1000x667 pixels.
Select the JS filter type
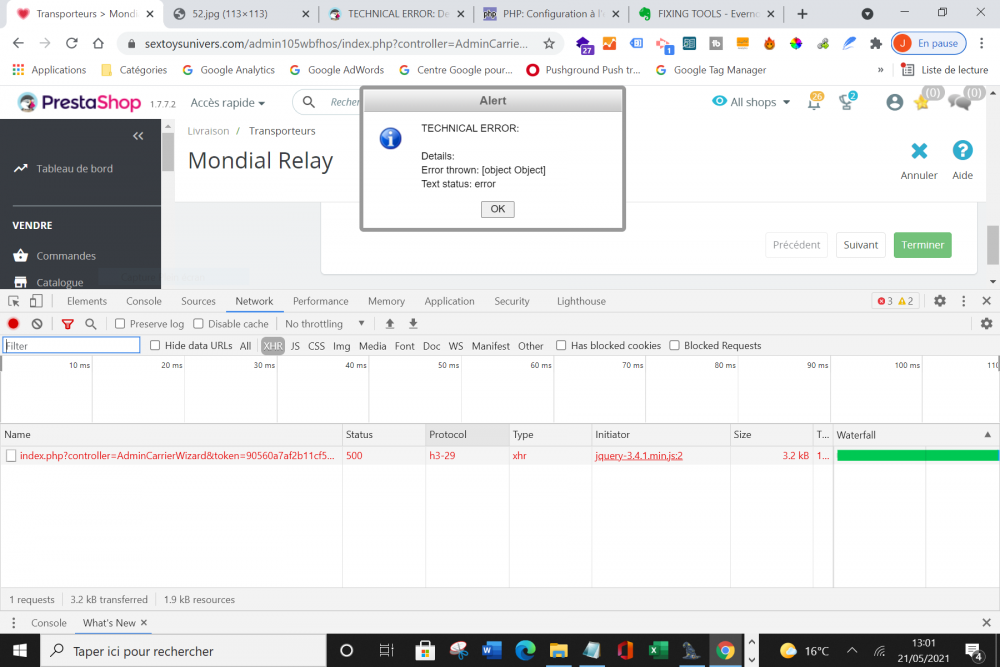click(295, 346)
